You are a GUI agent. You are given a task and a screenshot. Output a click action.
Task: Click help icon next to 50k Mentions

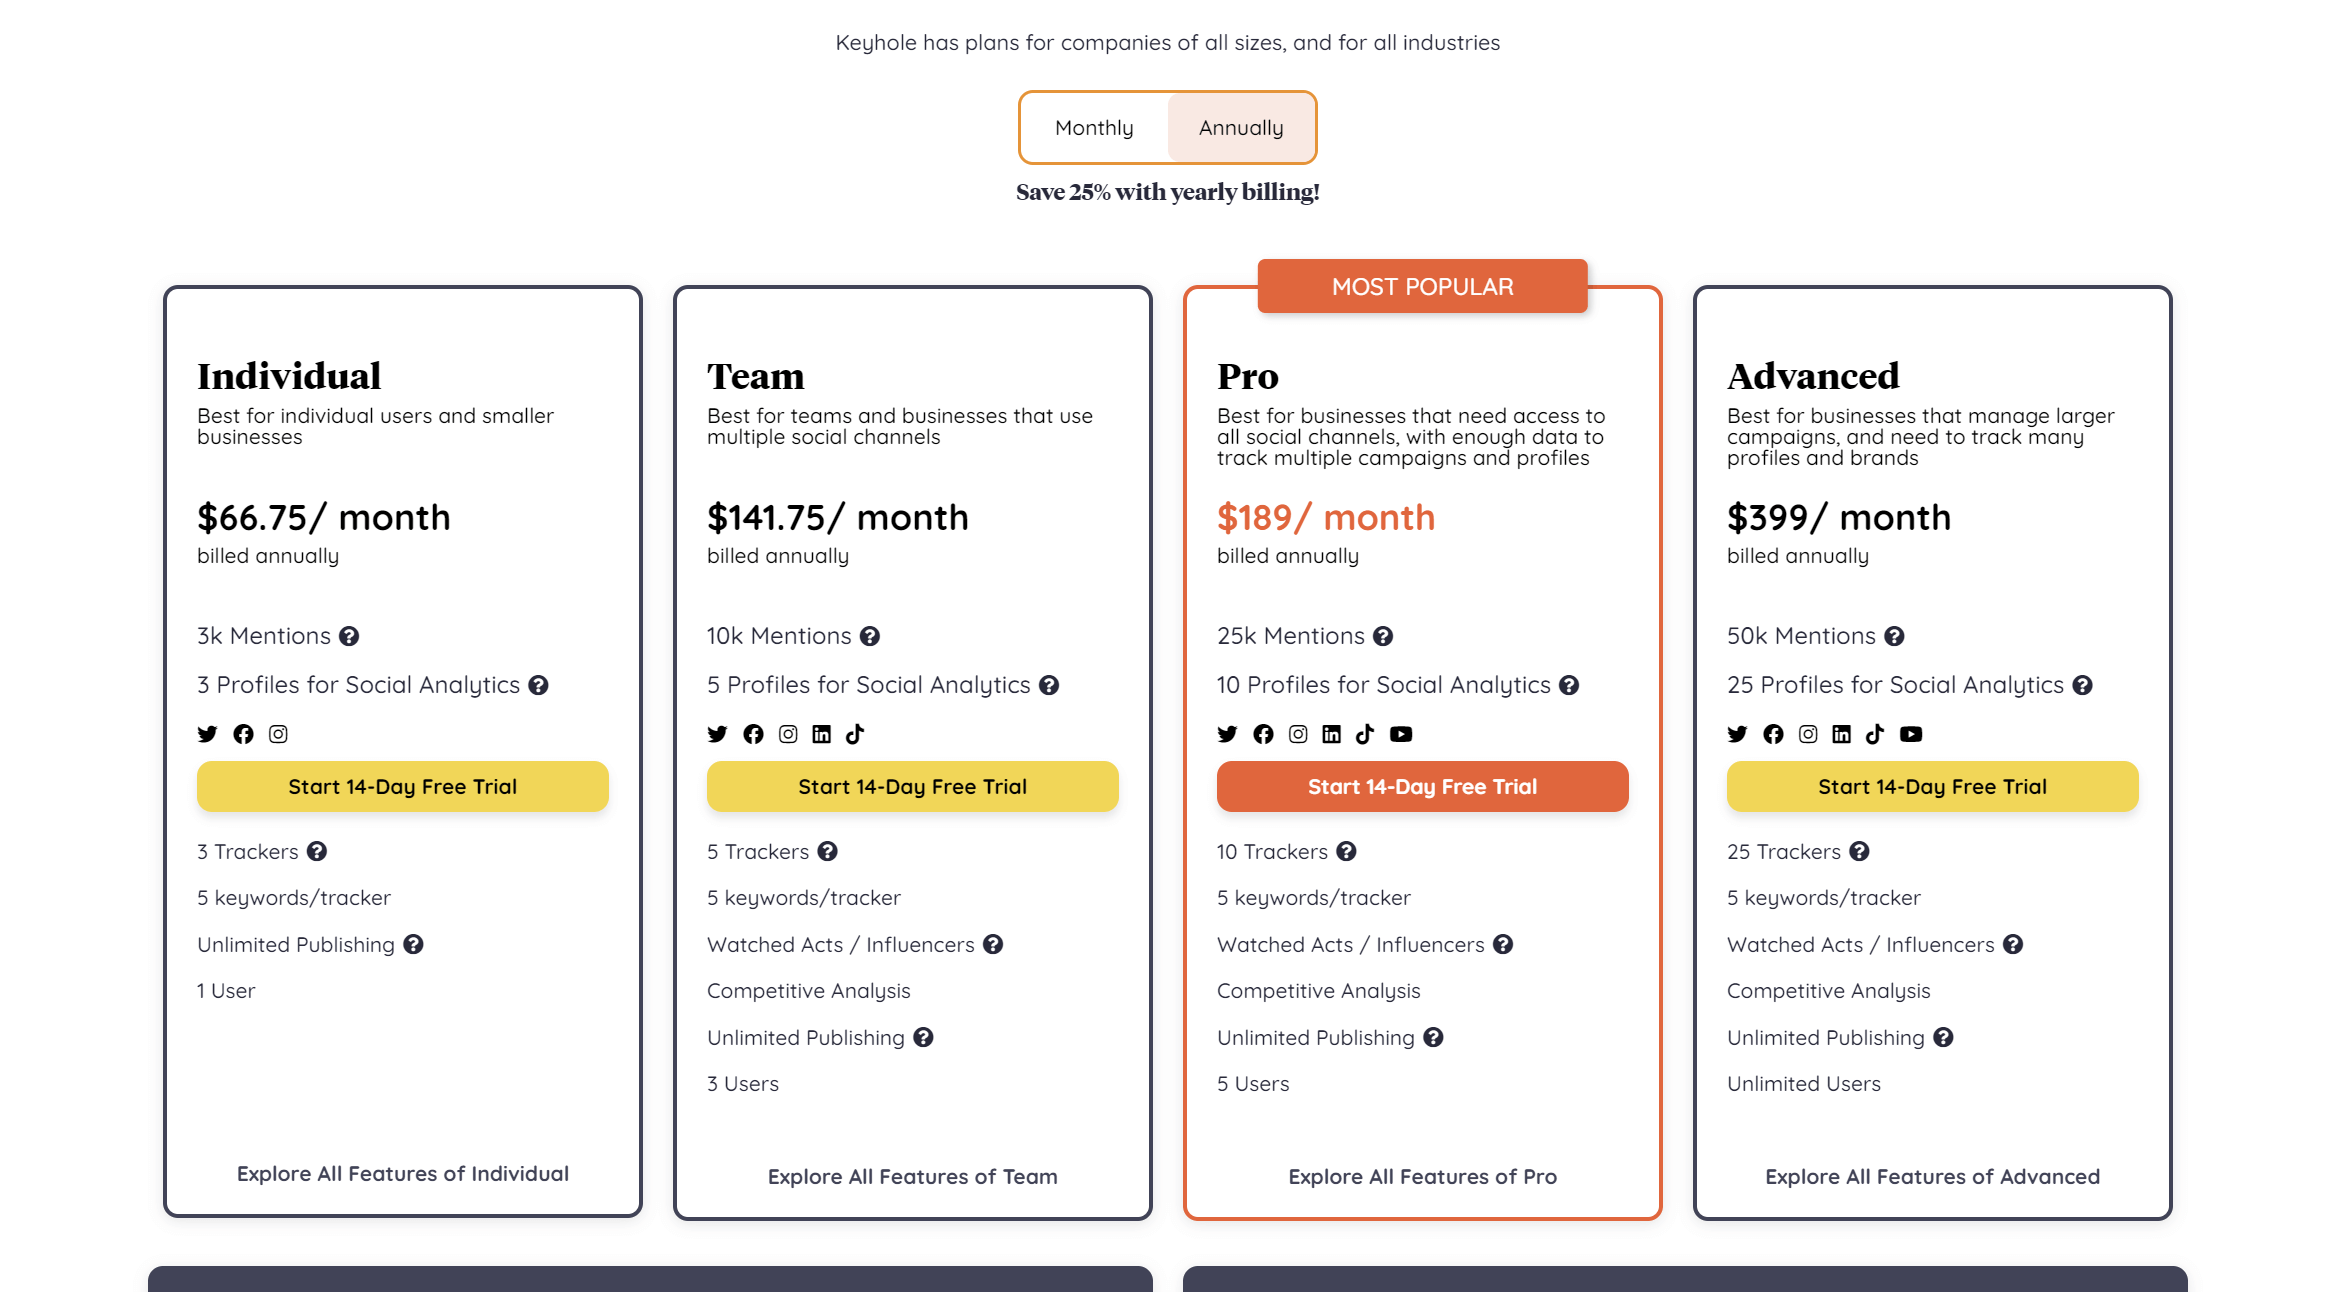pyautogui.click(x=1894, y=636)
